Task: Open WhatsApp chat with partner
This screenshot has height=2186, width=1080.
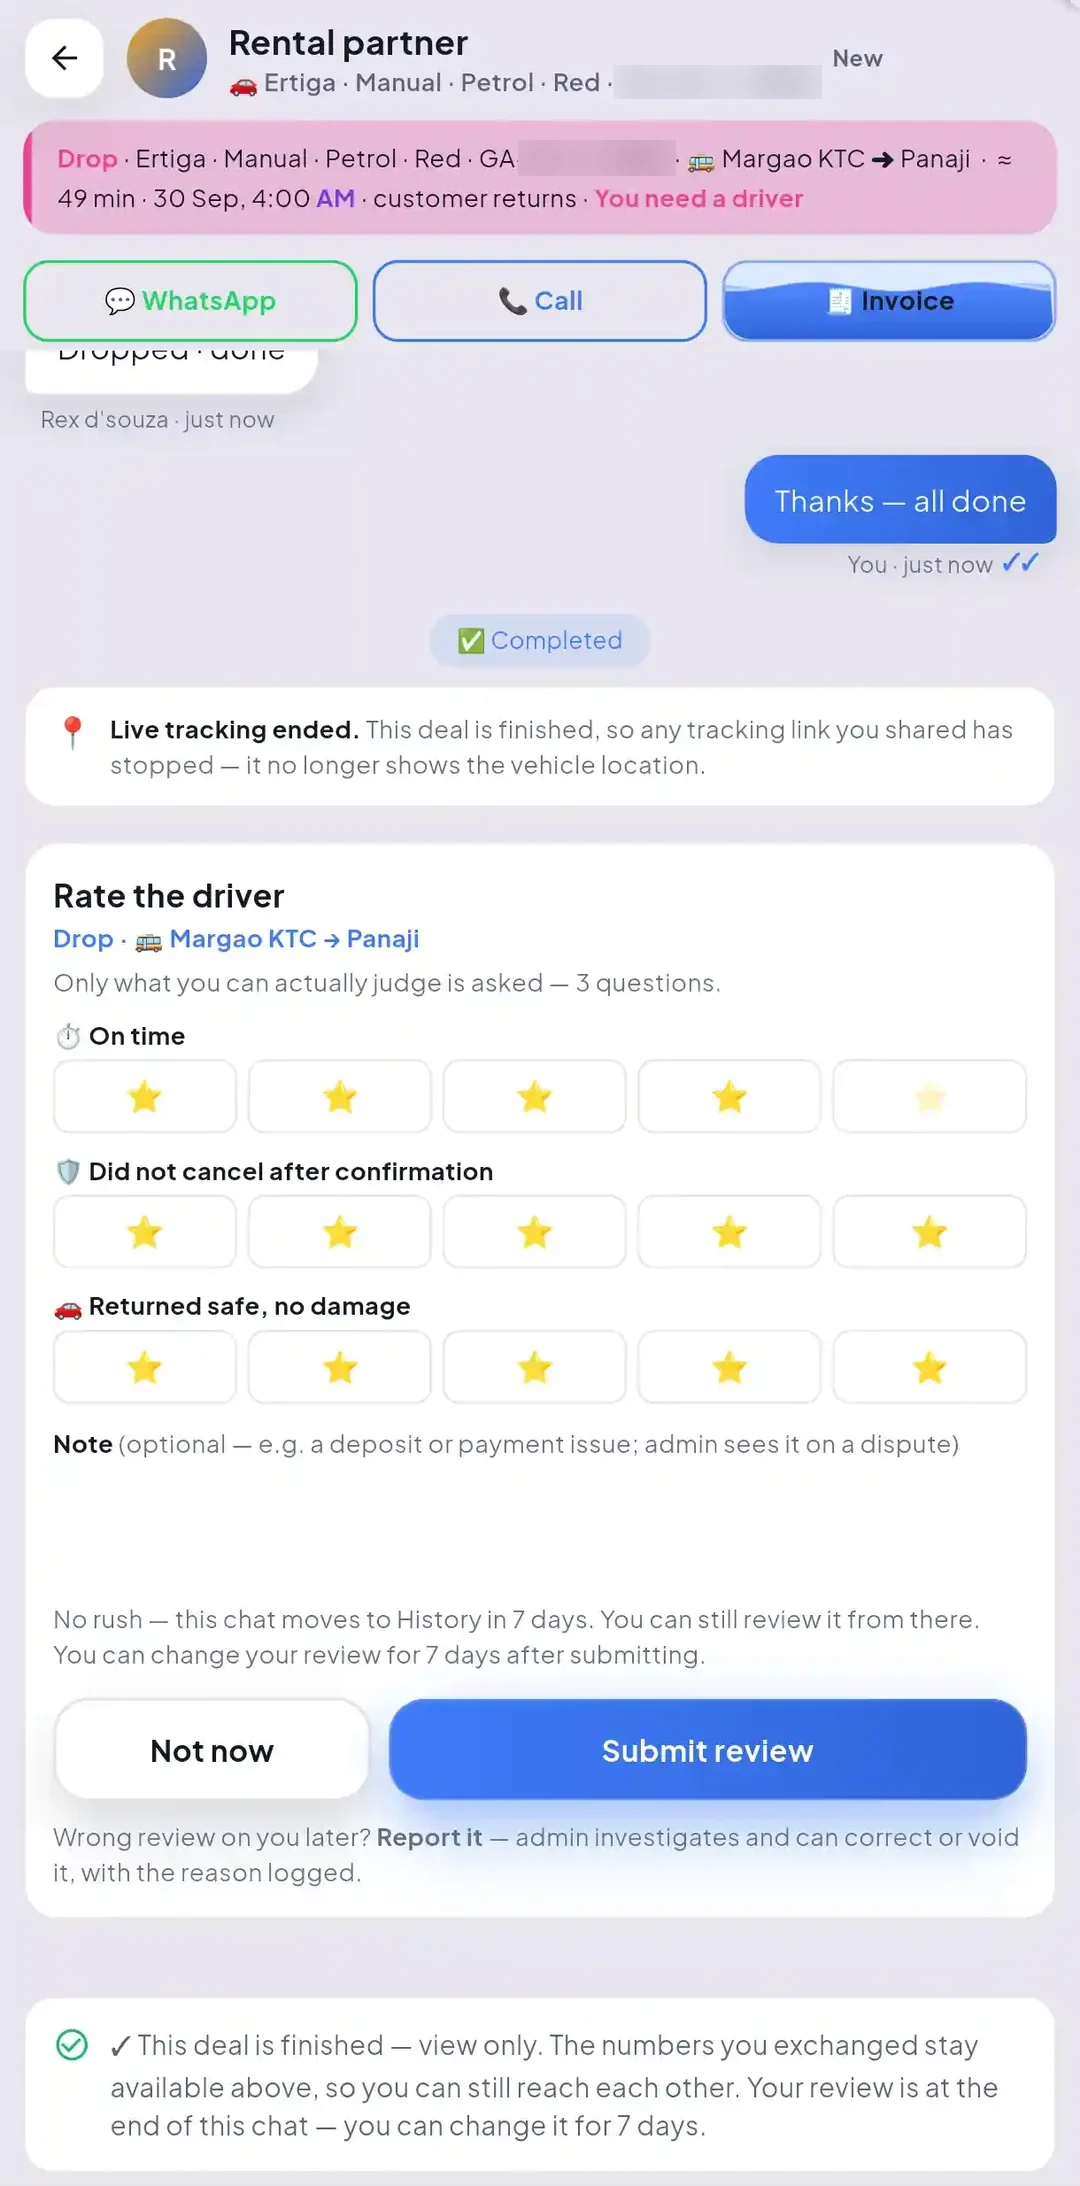Action: pos(190,301)
